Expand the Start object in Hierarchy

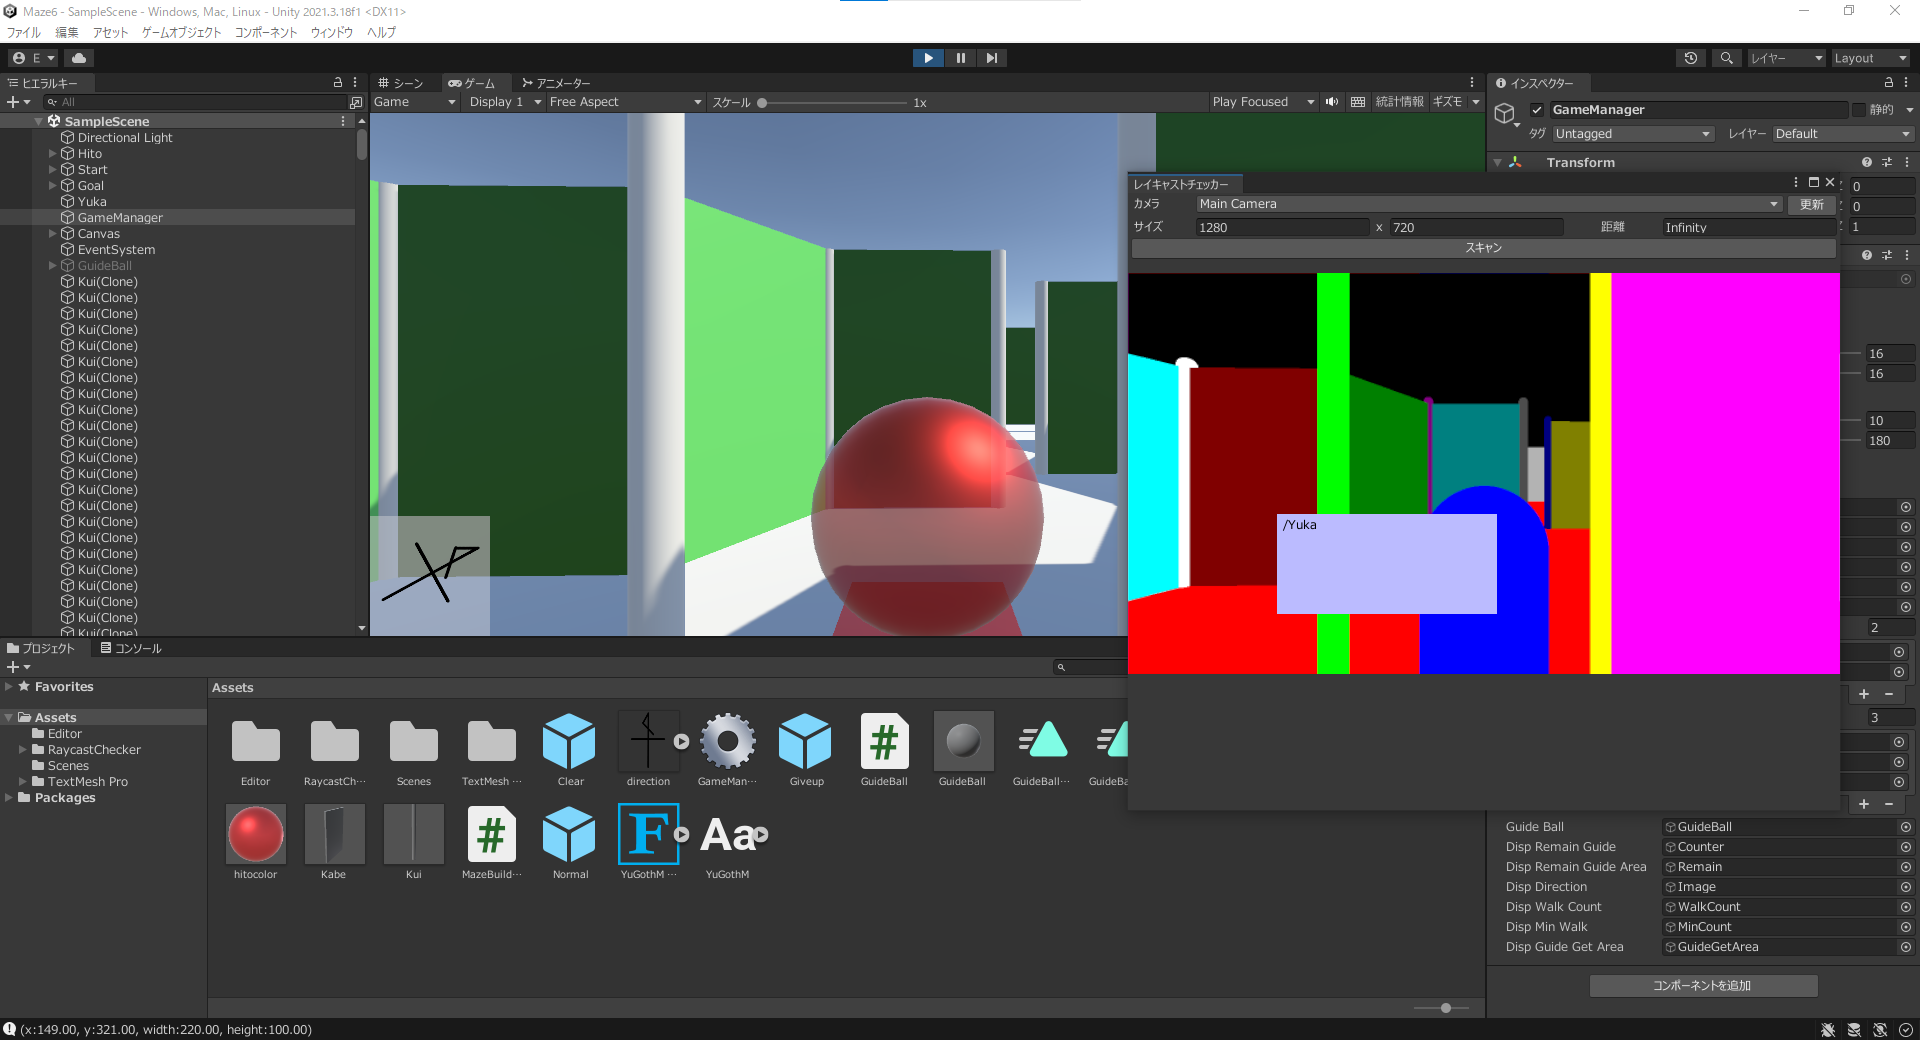coord(53,170)
